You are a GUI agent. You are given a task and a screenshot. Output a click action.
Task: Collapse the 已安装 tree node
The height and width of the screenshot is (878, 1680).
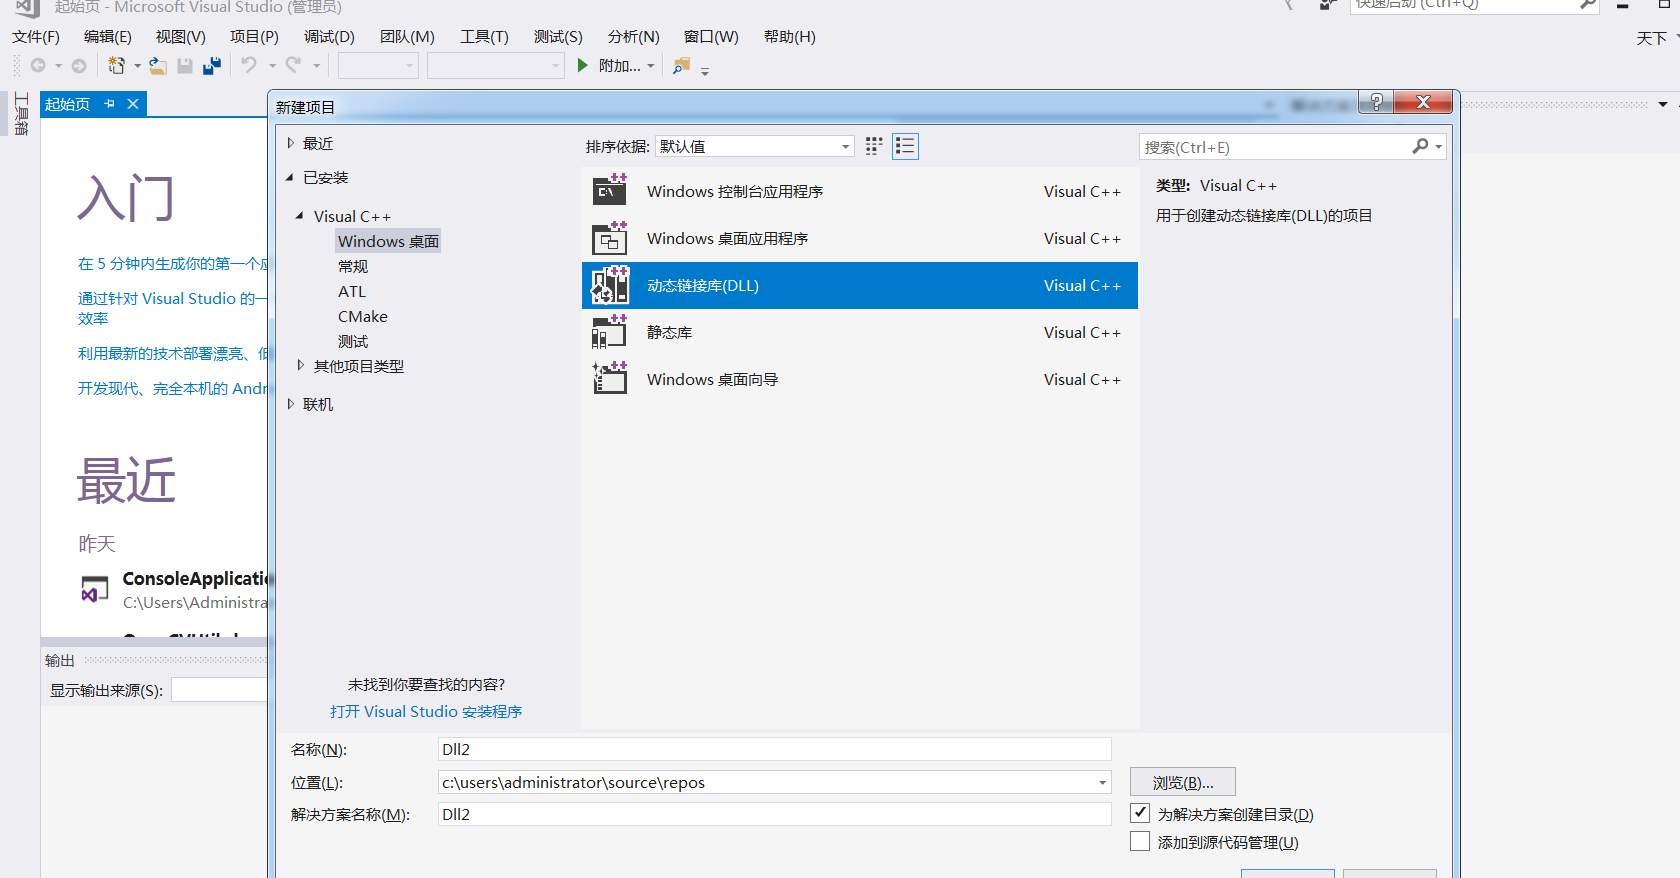[290, 177]
